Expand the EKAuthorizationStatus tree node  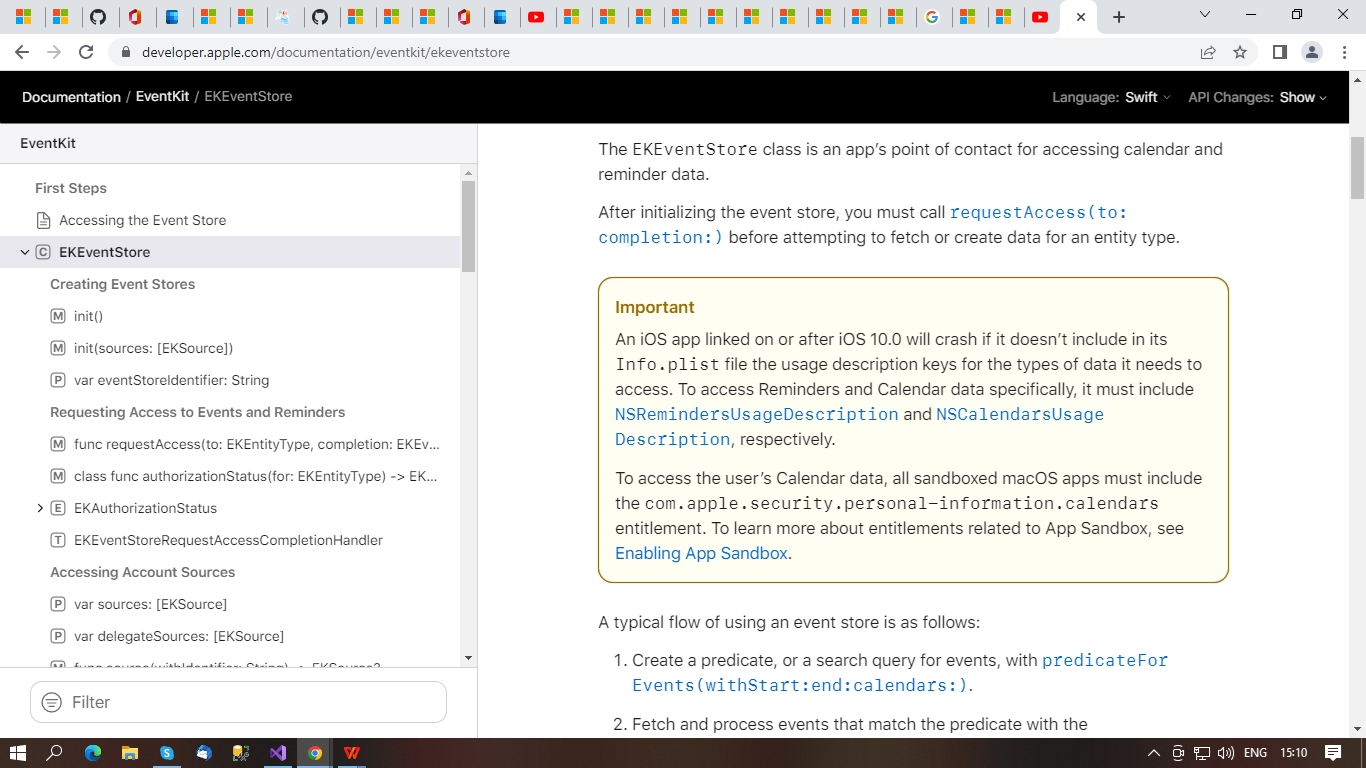tap(40, 508)
